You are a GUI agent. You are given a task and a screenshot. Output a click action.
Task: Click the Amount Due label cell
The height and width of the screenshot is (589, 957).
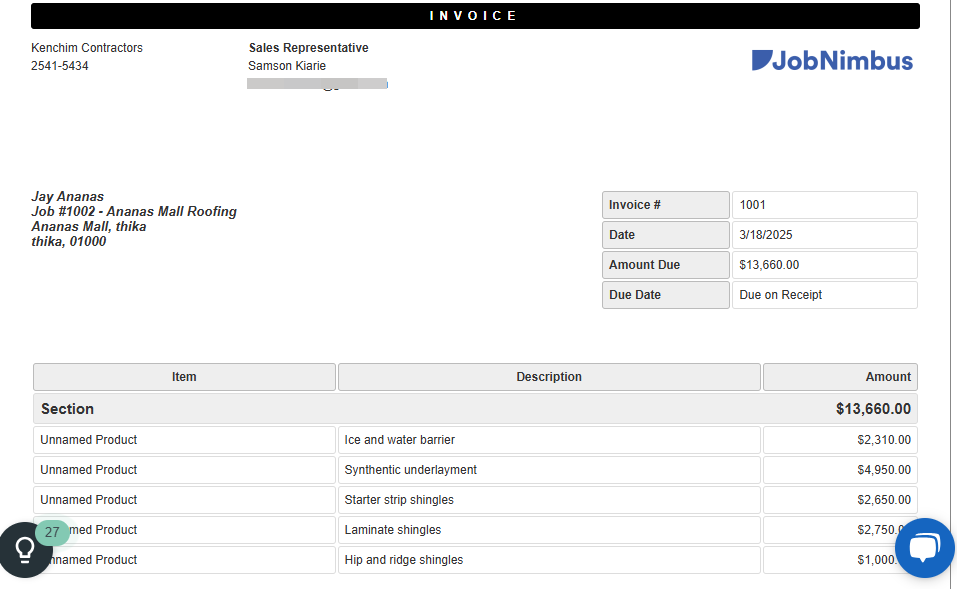pos(666,265)
